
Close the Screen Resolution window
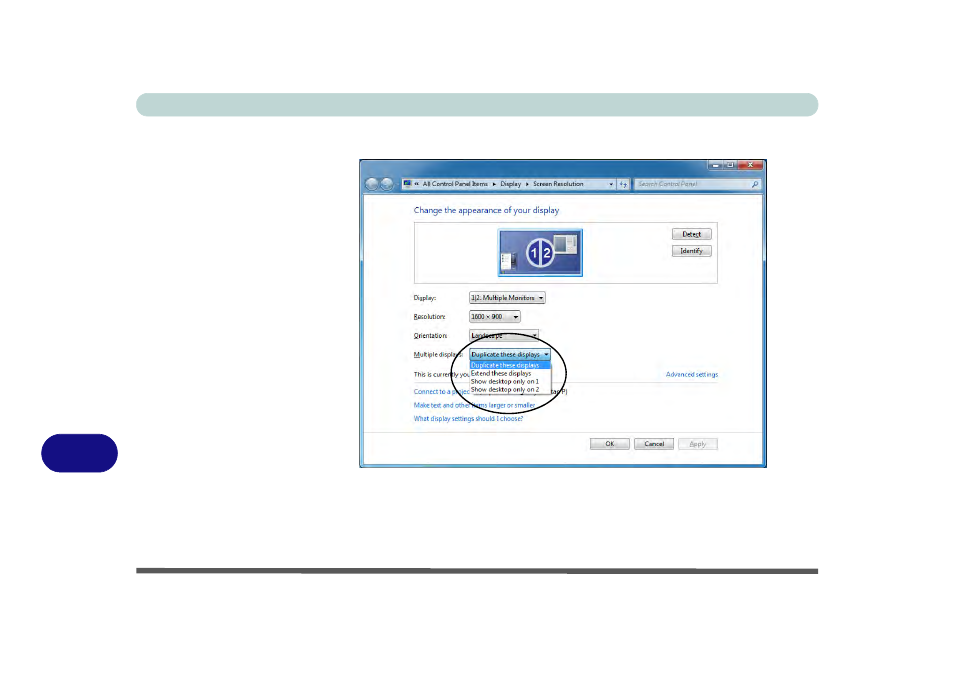750,165
